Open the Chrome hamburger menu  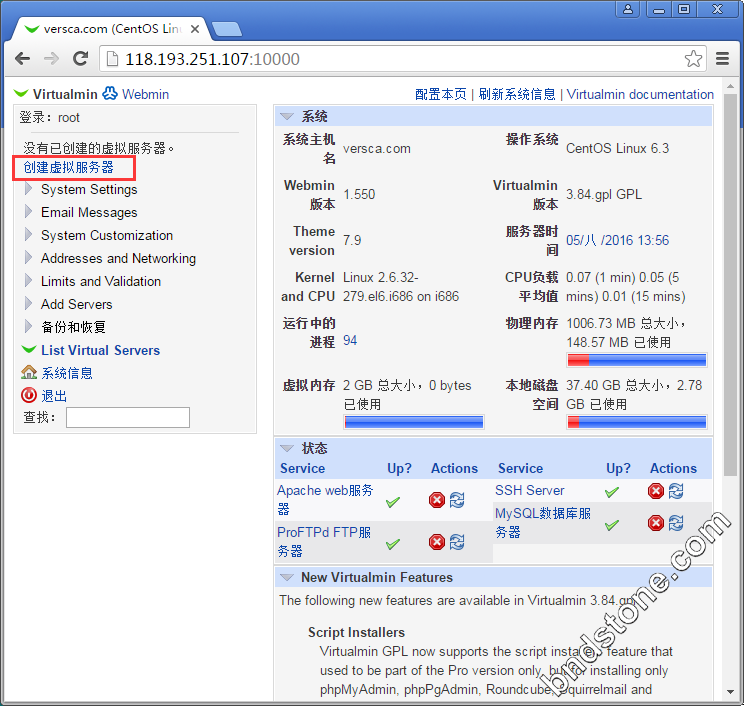coord(722,58)
